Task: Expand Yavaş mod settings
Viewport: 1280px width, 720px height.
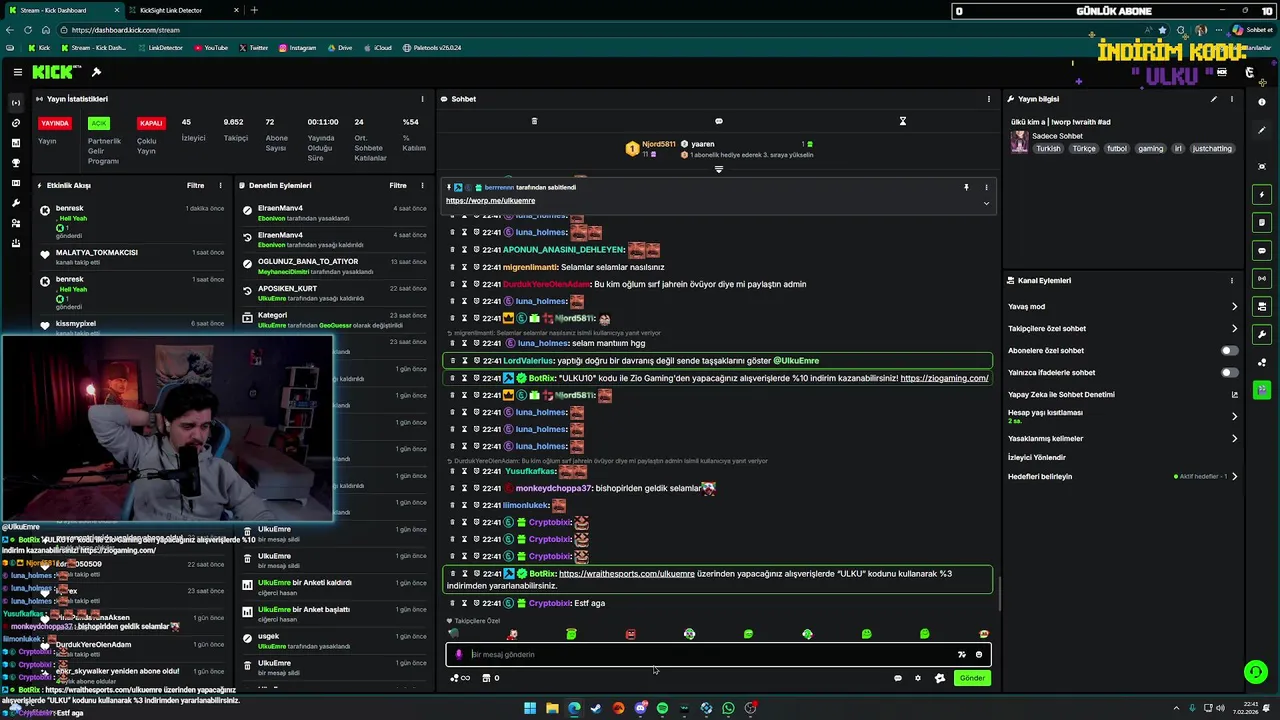Action: pos(1123,307)
